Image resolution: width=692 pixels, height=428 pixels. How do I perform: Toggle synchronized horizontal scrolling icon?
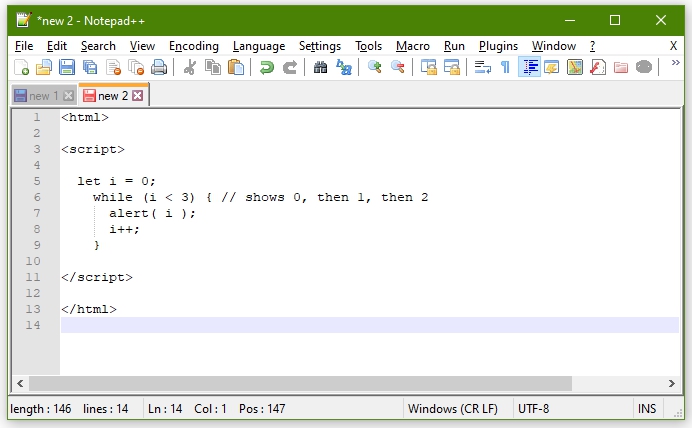point(451,68)
